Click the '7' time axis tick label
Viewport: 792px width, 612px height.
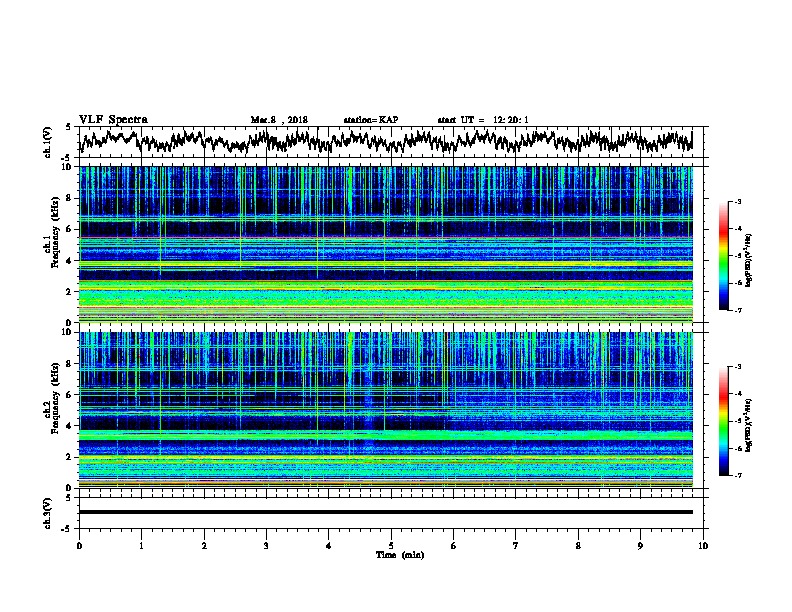coord(516,545)
